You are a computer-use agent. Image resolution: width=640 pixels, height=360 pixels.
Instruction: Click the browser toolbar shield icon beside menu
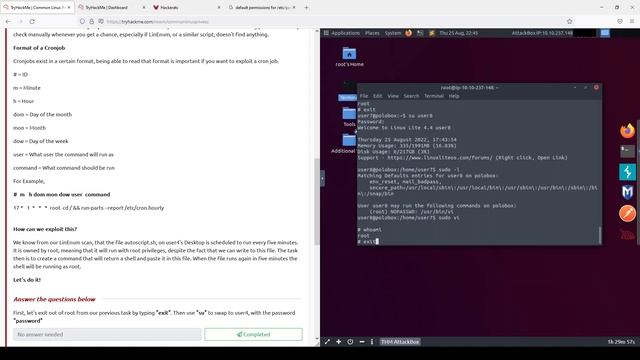click(x=620, y=21)
